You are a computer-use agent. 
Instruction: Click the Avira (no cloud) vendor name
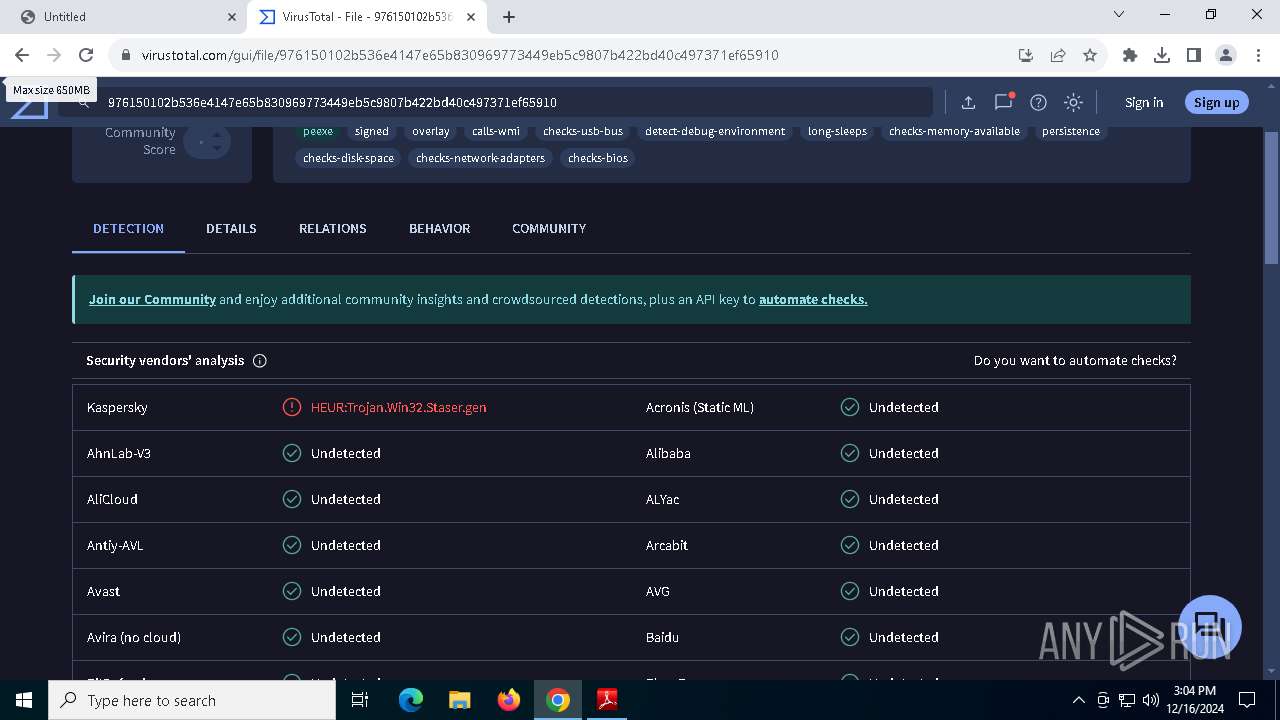tap(134, 637)
